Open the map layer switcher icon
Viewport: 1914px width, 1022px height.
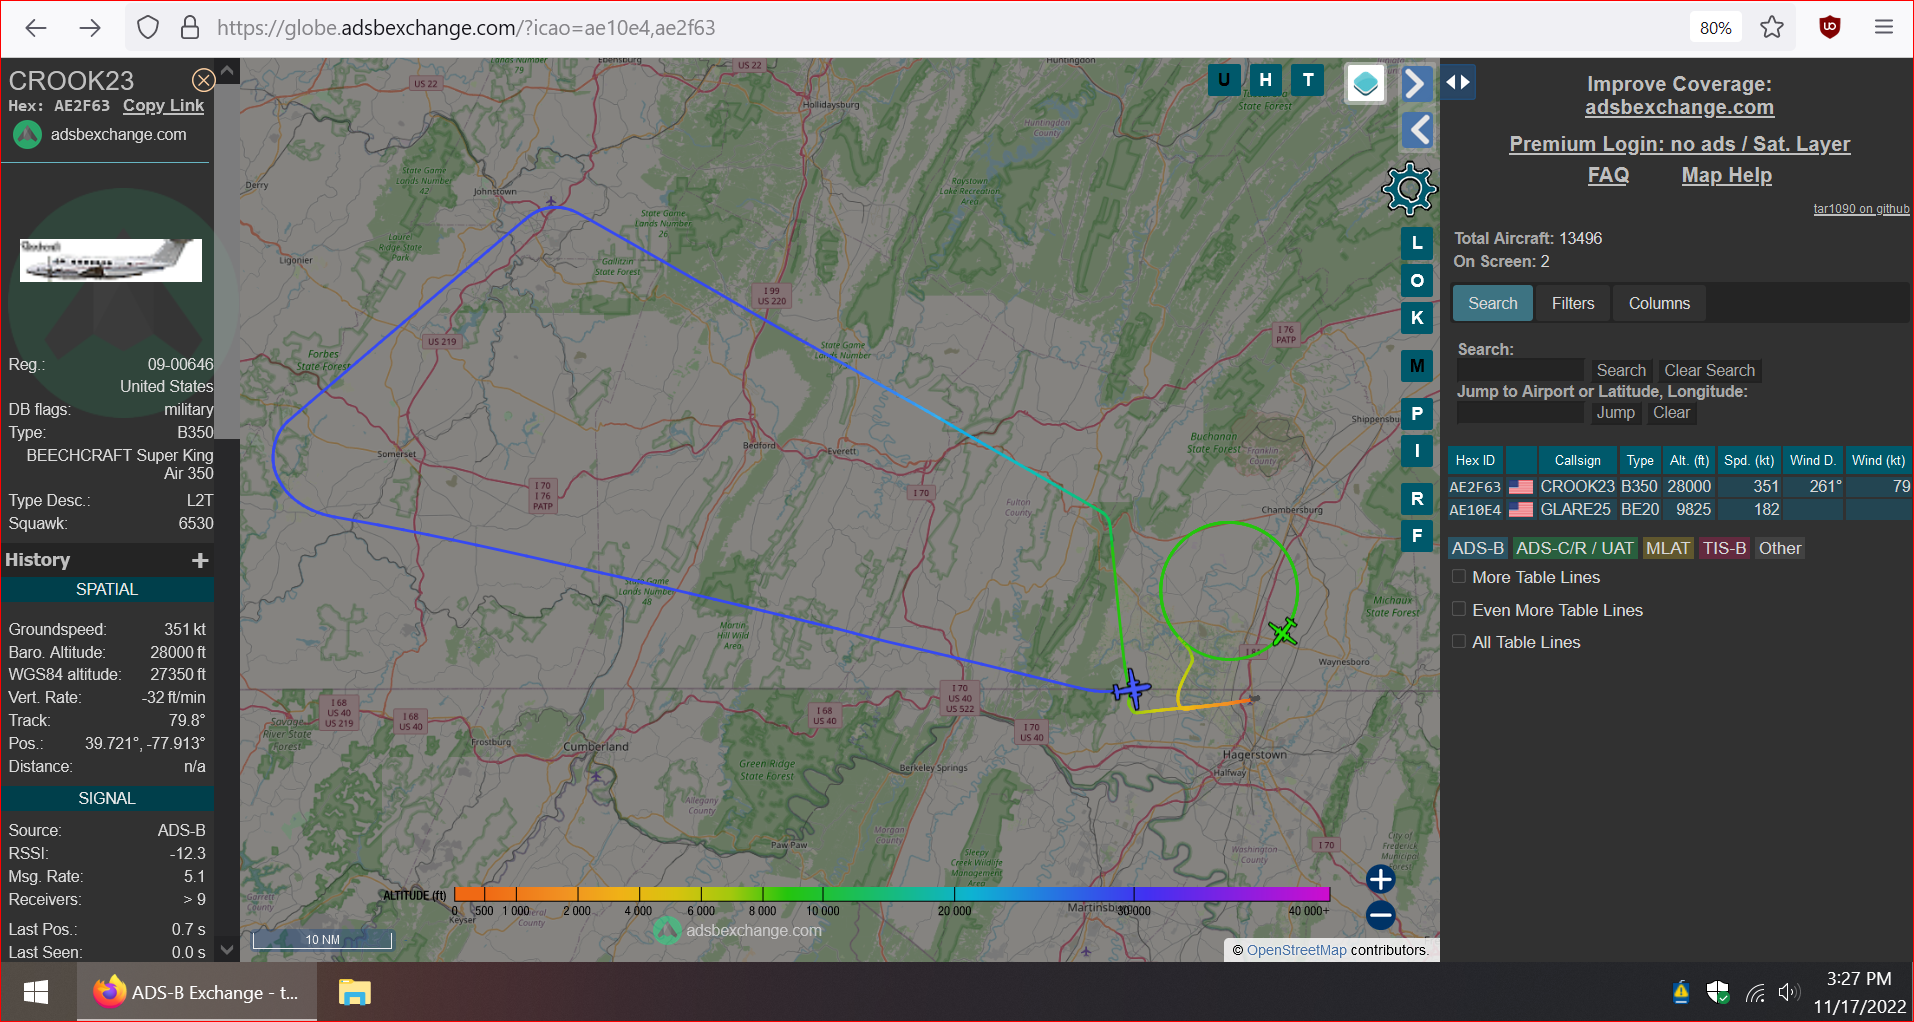pos(1366,84)
